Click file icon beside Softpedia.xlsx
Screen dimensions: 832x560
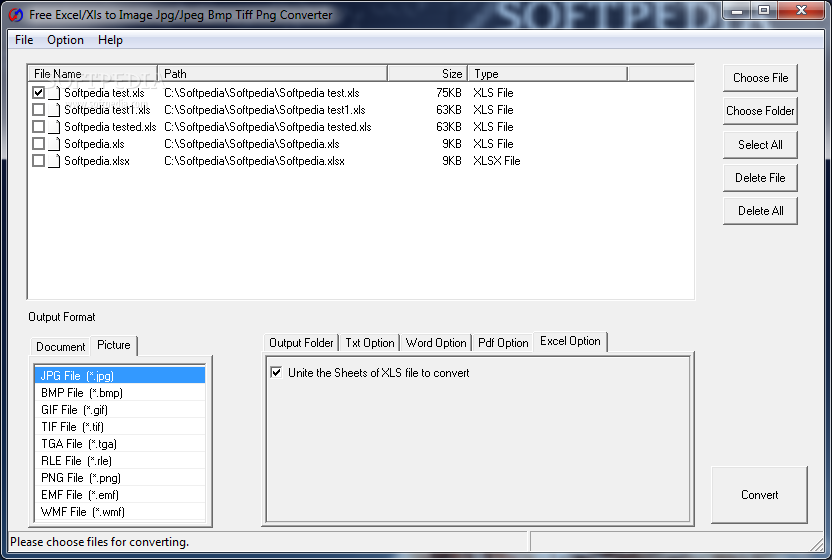coord(54,161)
